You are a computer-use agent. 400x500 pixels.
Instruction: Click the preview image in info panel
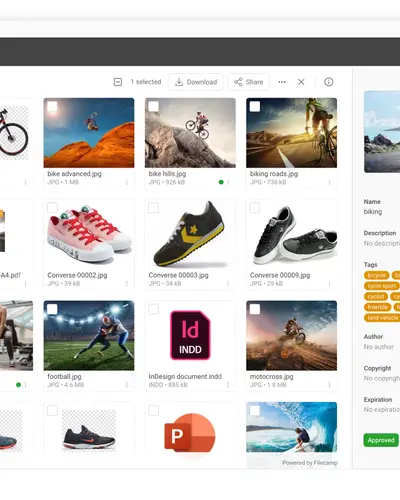coord(382,132)
